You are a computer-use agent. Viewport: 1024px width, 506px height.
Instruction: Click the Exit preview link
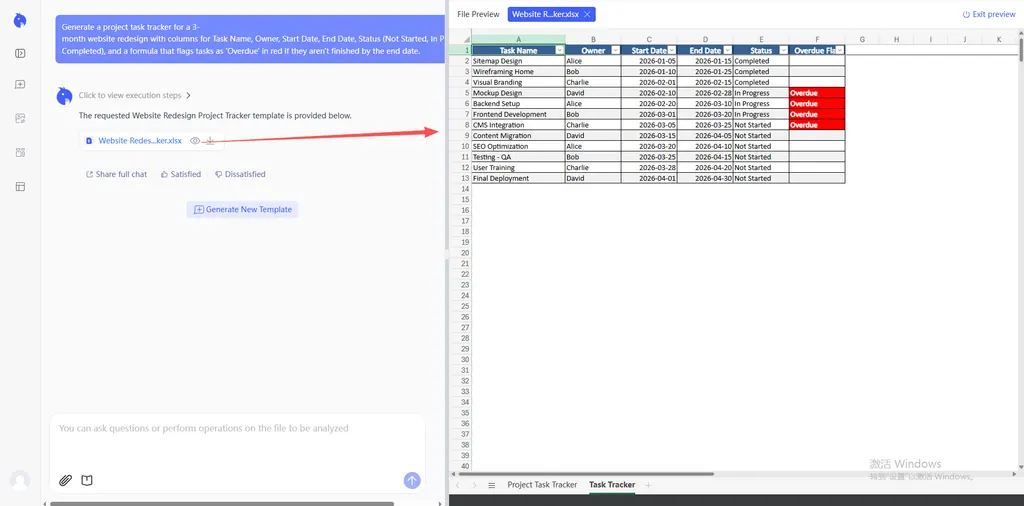(989, 14)
